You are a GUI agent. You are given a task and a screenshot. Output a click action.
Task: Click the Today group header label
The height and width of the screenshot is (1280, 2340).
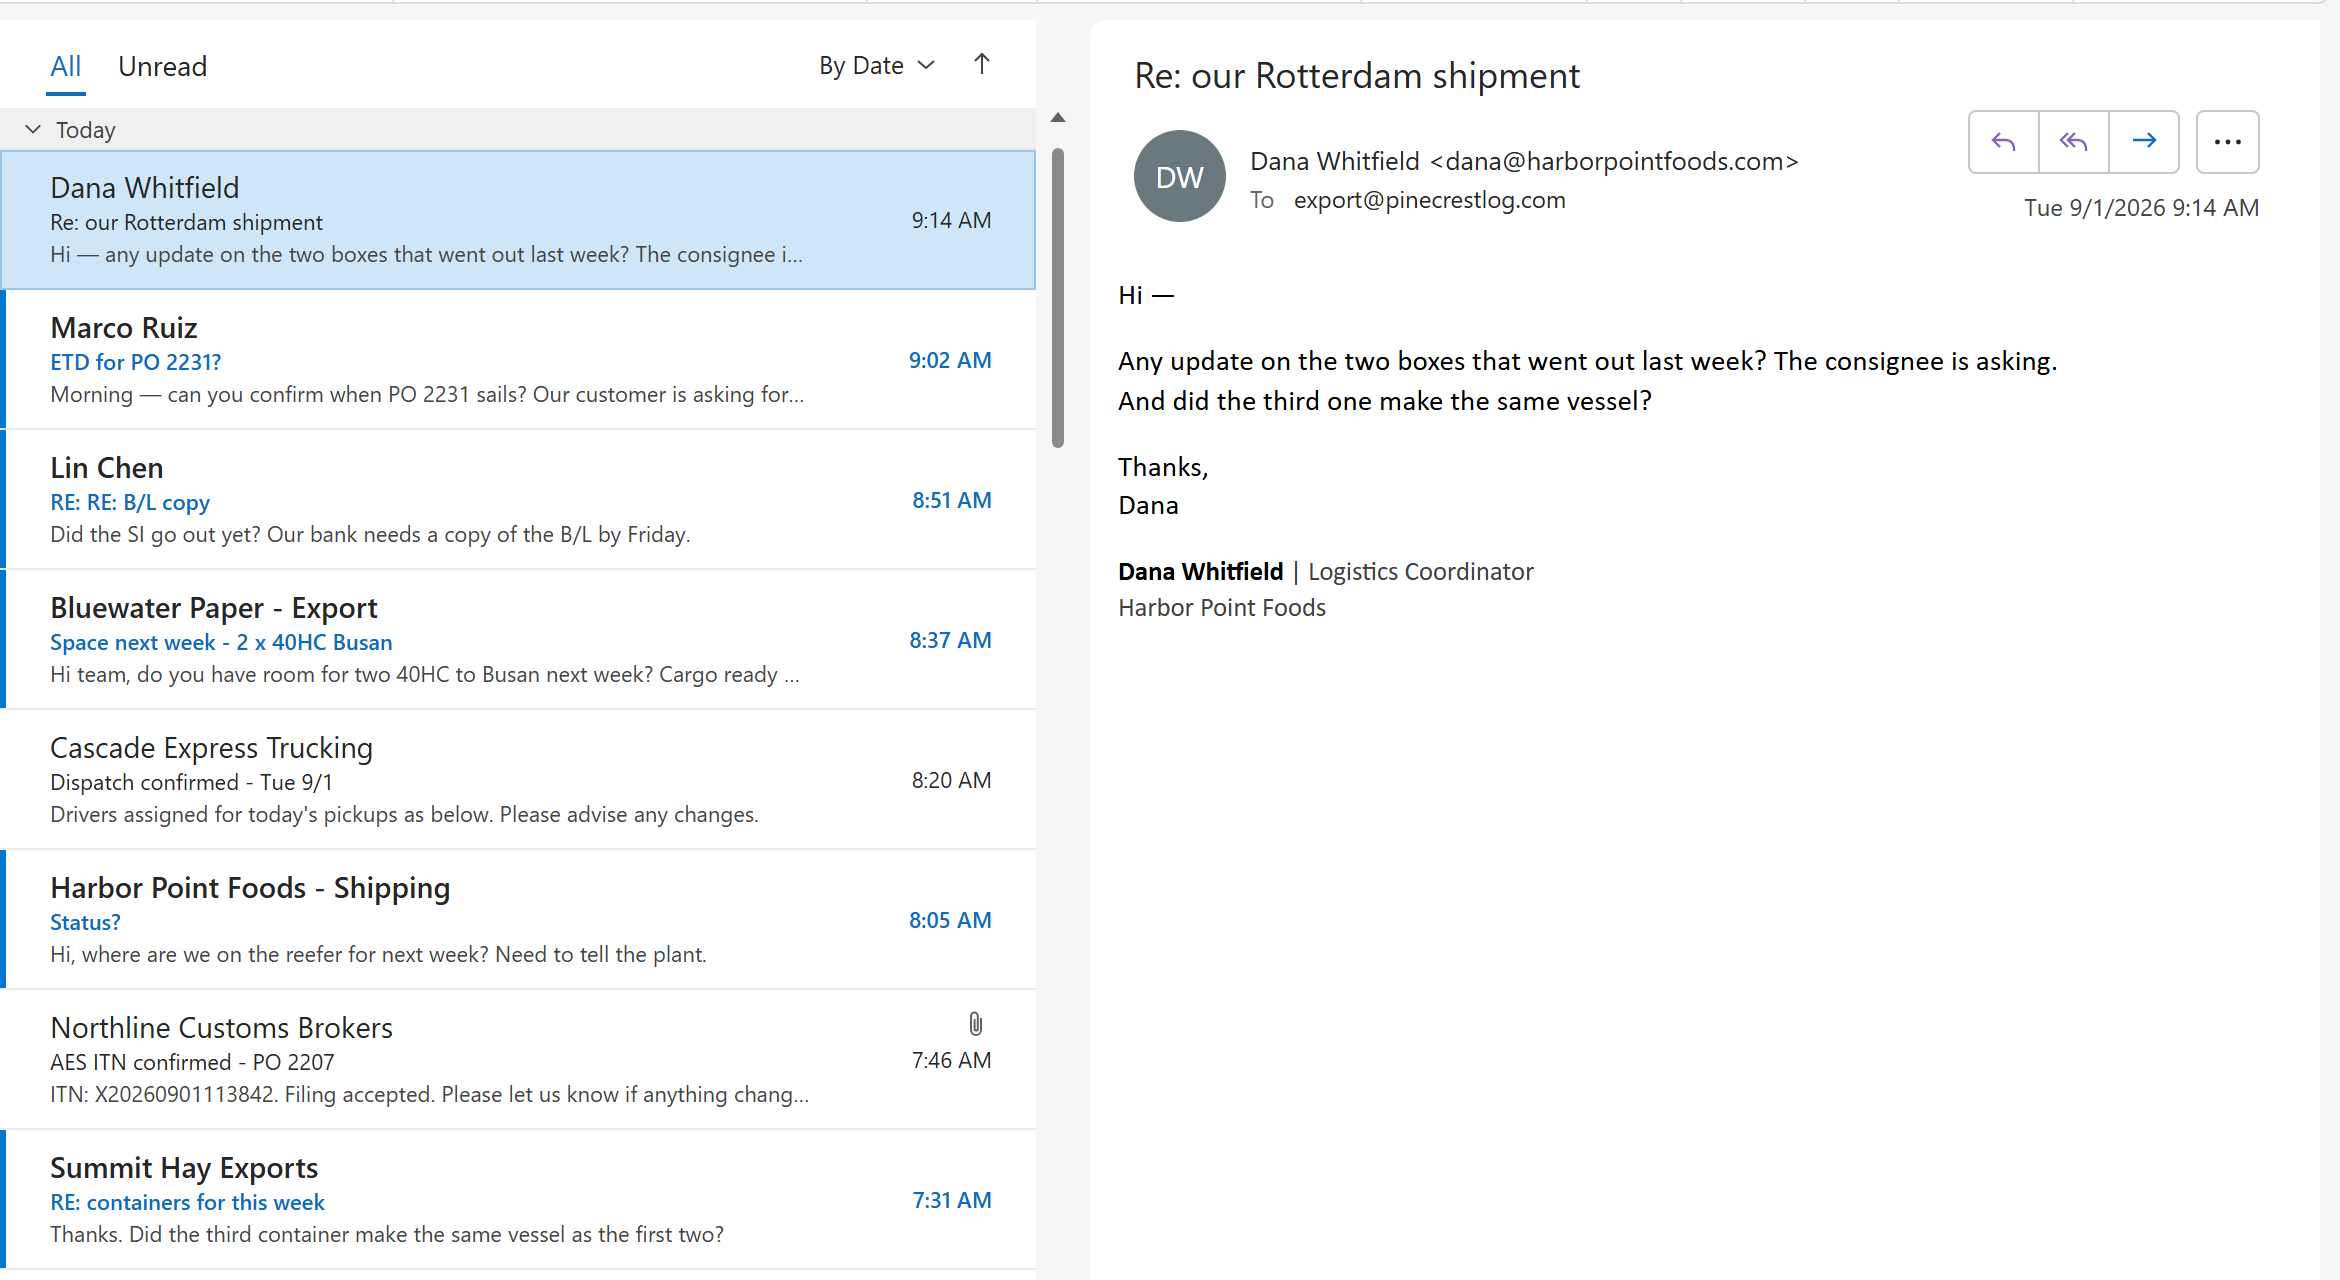coord(86,130)
